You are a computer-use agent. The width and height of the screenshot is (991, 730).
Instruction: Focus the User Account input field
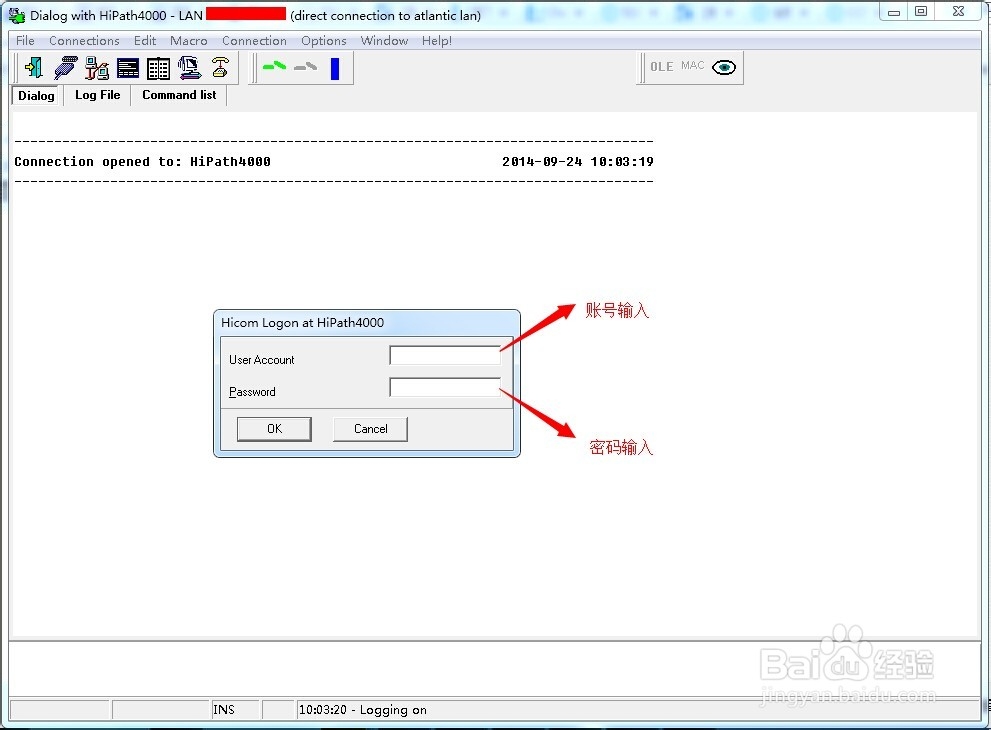(445, 355)
